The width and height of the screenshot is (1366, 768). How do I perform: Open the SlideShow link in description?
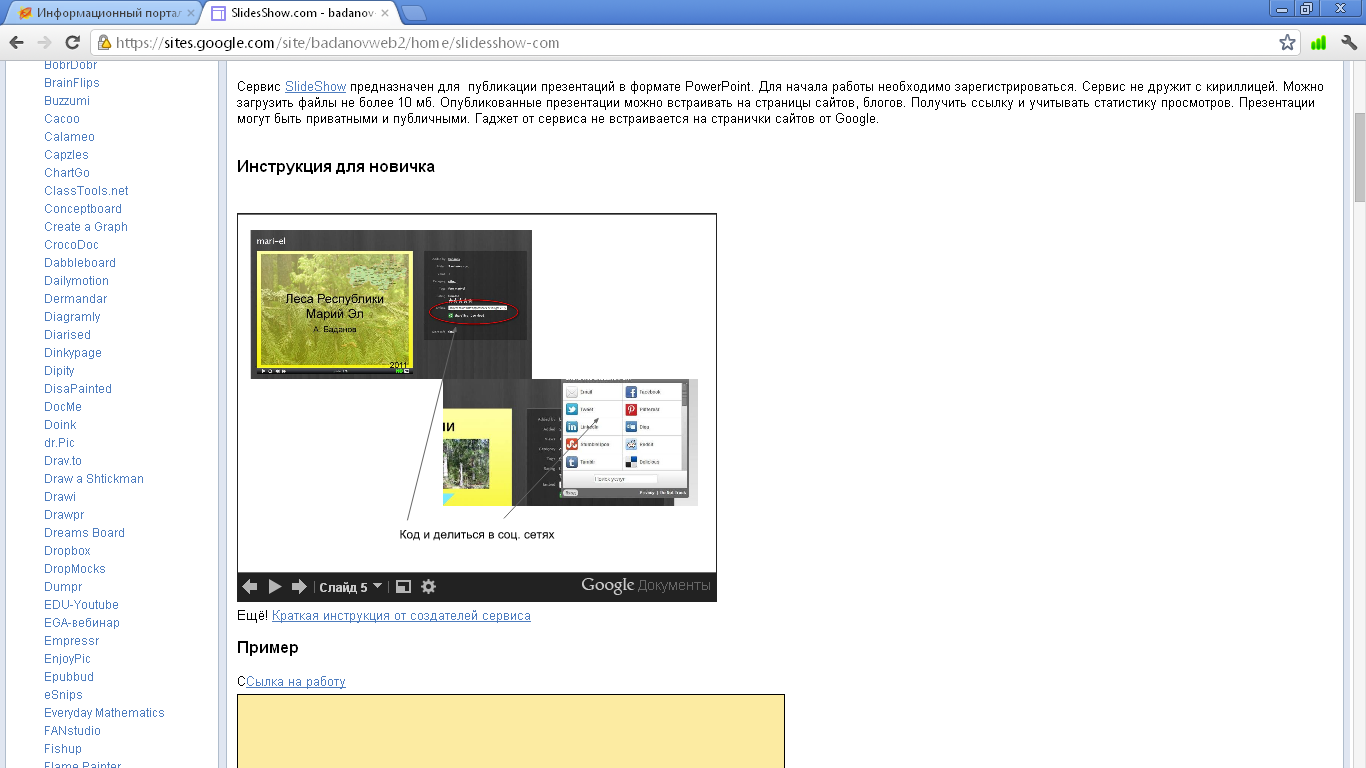pyautogui.click(x=315, y=87)
